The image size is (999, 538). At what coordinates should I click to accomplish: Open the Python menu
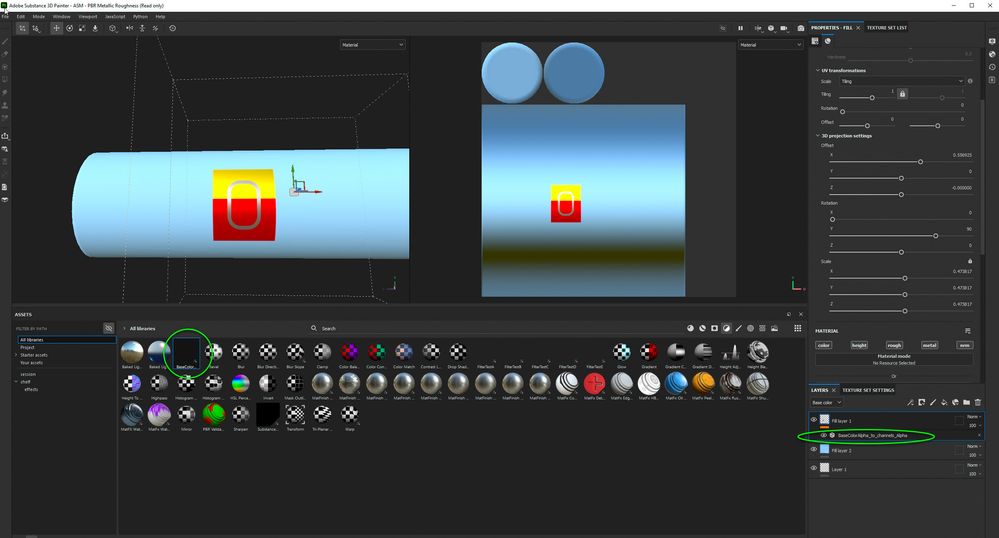[x=140, y=17]
